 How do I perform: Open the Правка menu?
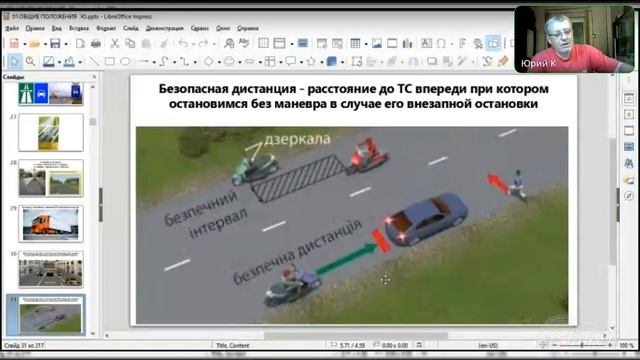click(x=35, y=28)
